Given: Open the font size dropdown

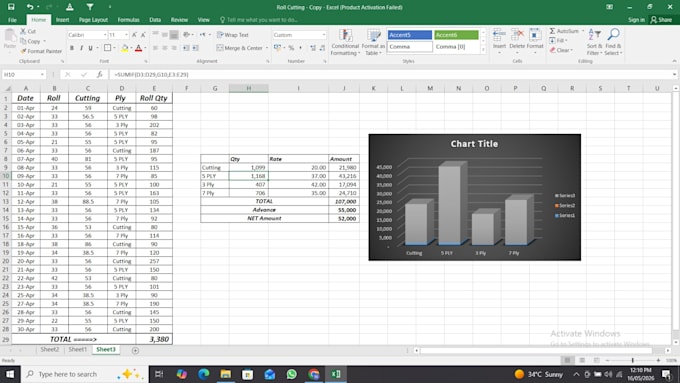Looking at the screenshot, I should click(127, 35).
